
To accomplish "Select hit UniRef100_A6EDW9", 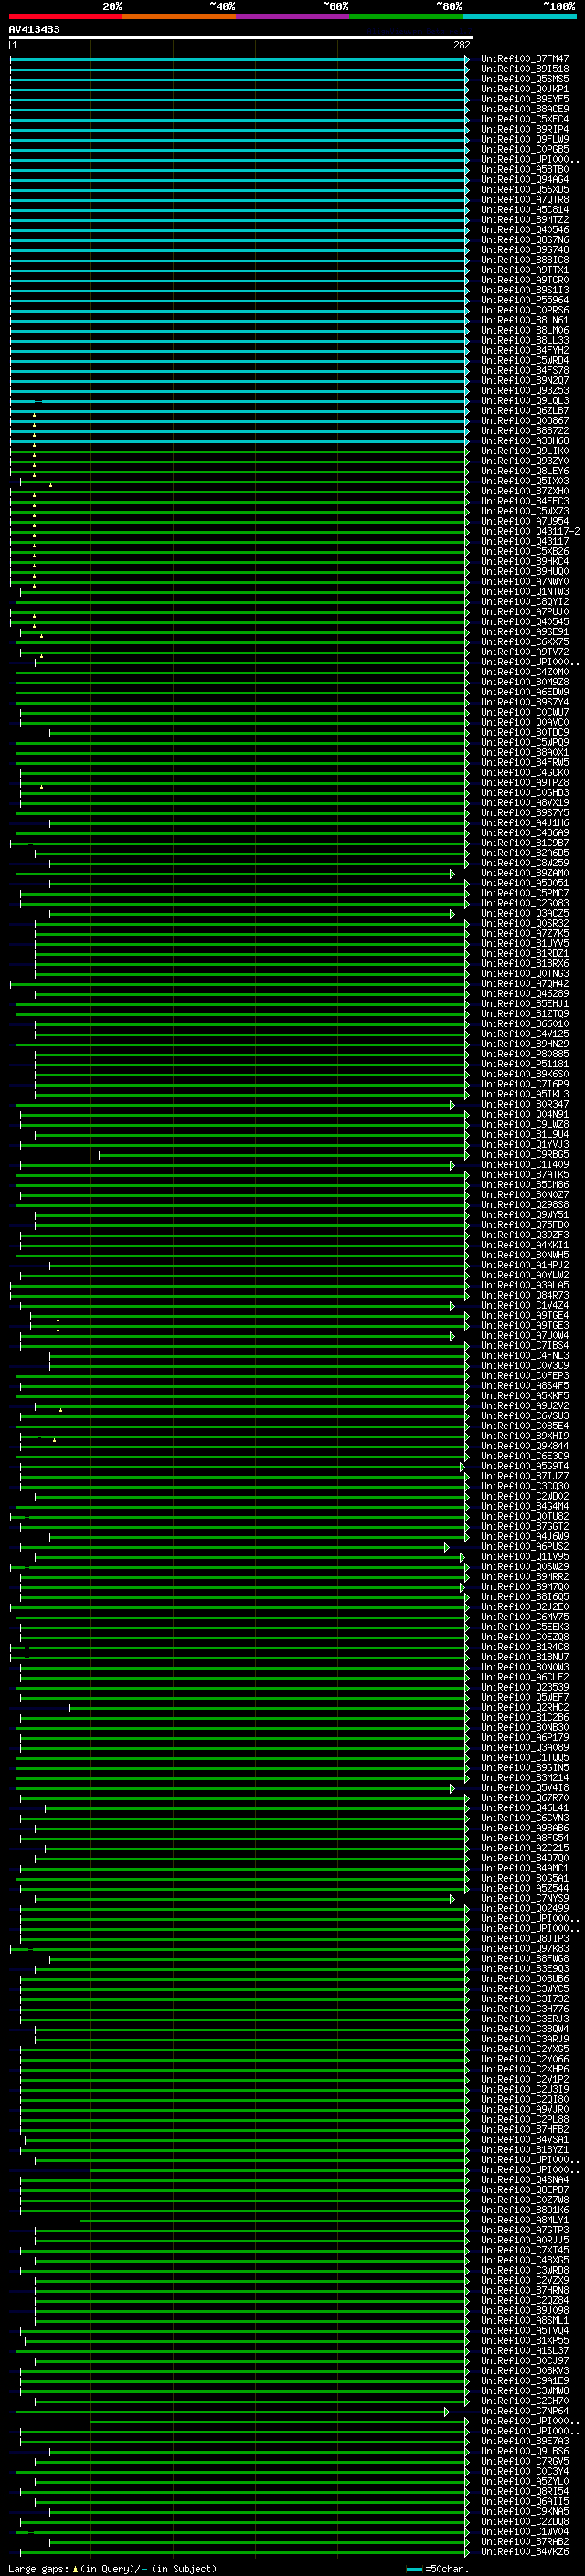I will (x=525, y=692).
